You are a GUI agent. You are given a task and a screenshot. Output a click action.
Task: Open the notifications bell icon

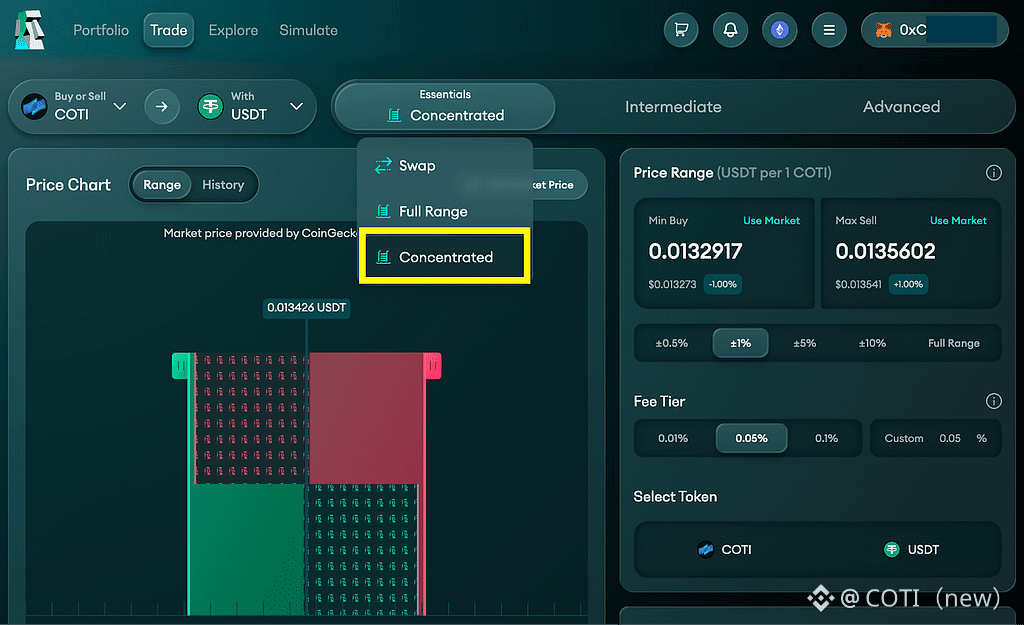point(730,30)
